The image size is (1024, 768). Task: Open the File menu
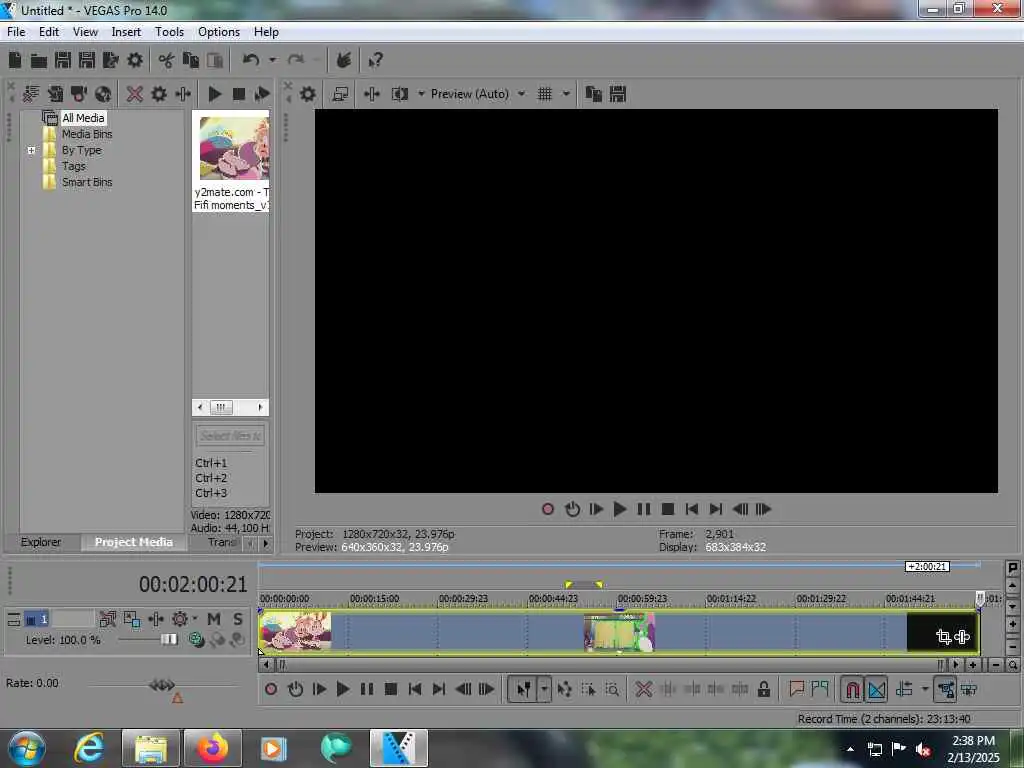[16, 32]
